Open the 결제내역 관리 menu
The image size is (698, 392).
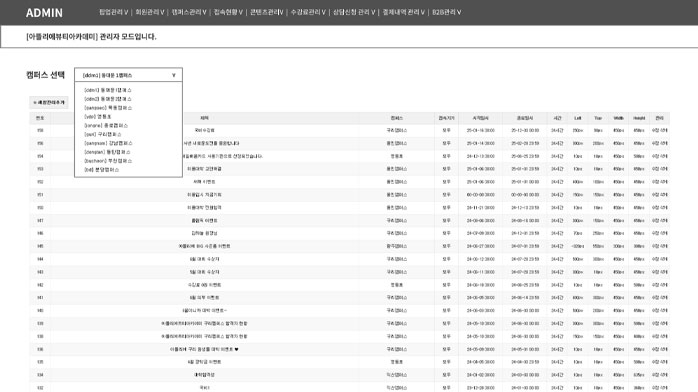click(x=404, y=12)
